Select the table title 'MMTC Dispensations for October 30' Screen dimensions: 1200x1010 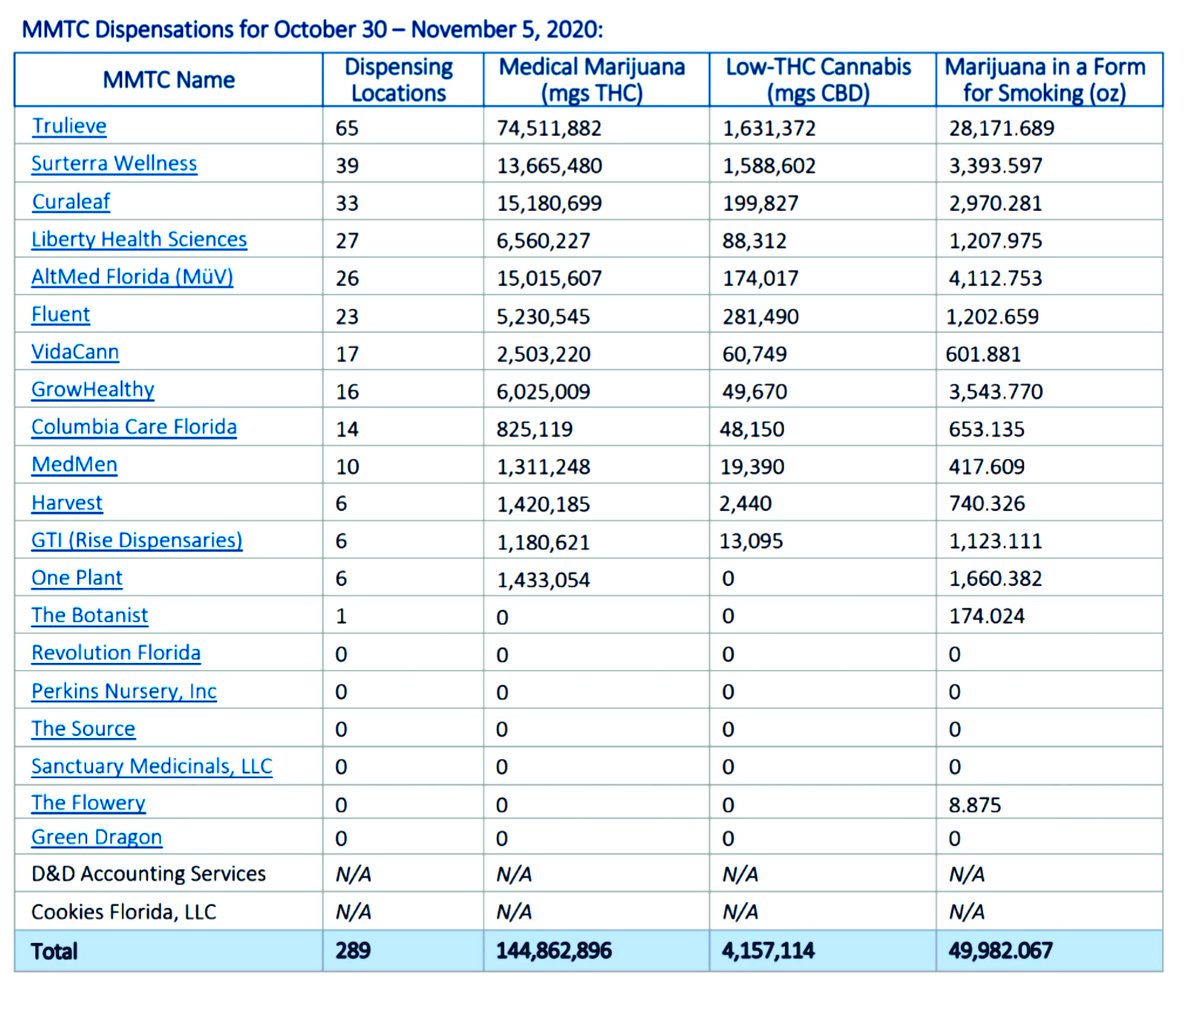(205, 28)
